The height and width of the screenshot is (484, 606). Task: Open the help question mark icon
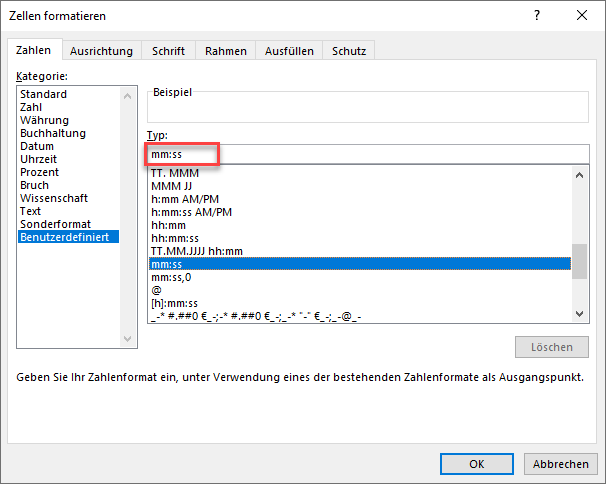coord(537,15)
